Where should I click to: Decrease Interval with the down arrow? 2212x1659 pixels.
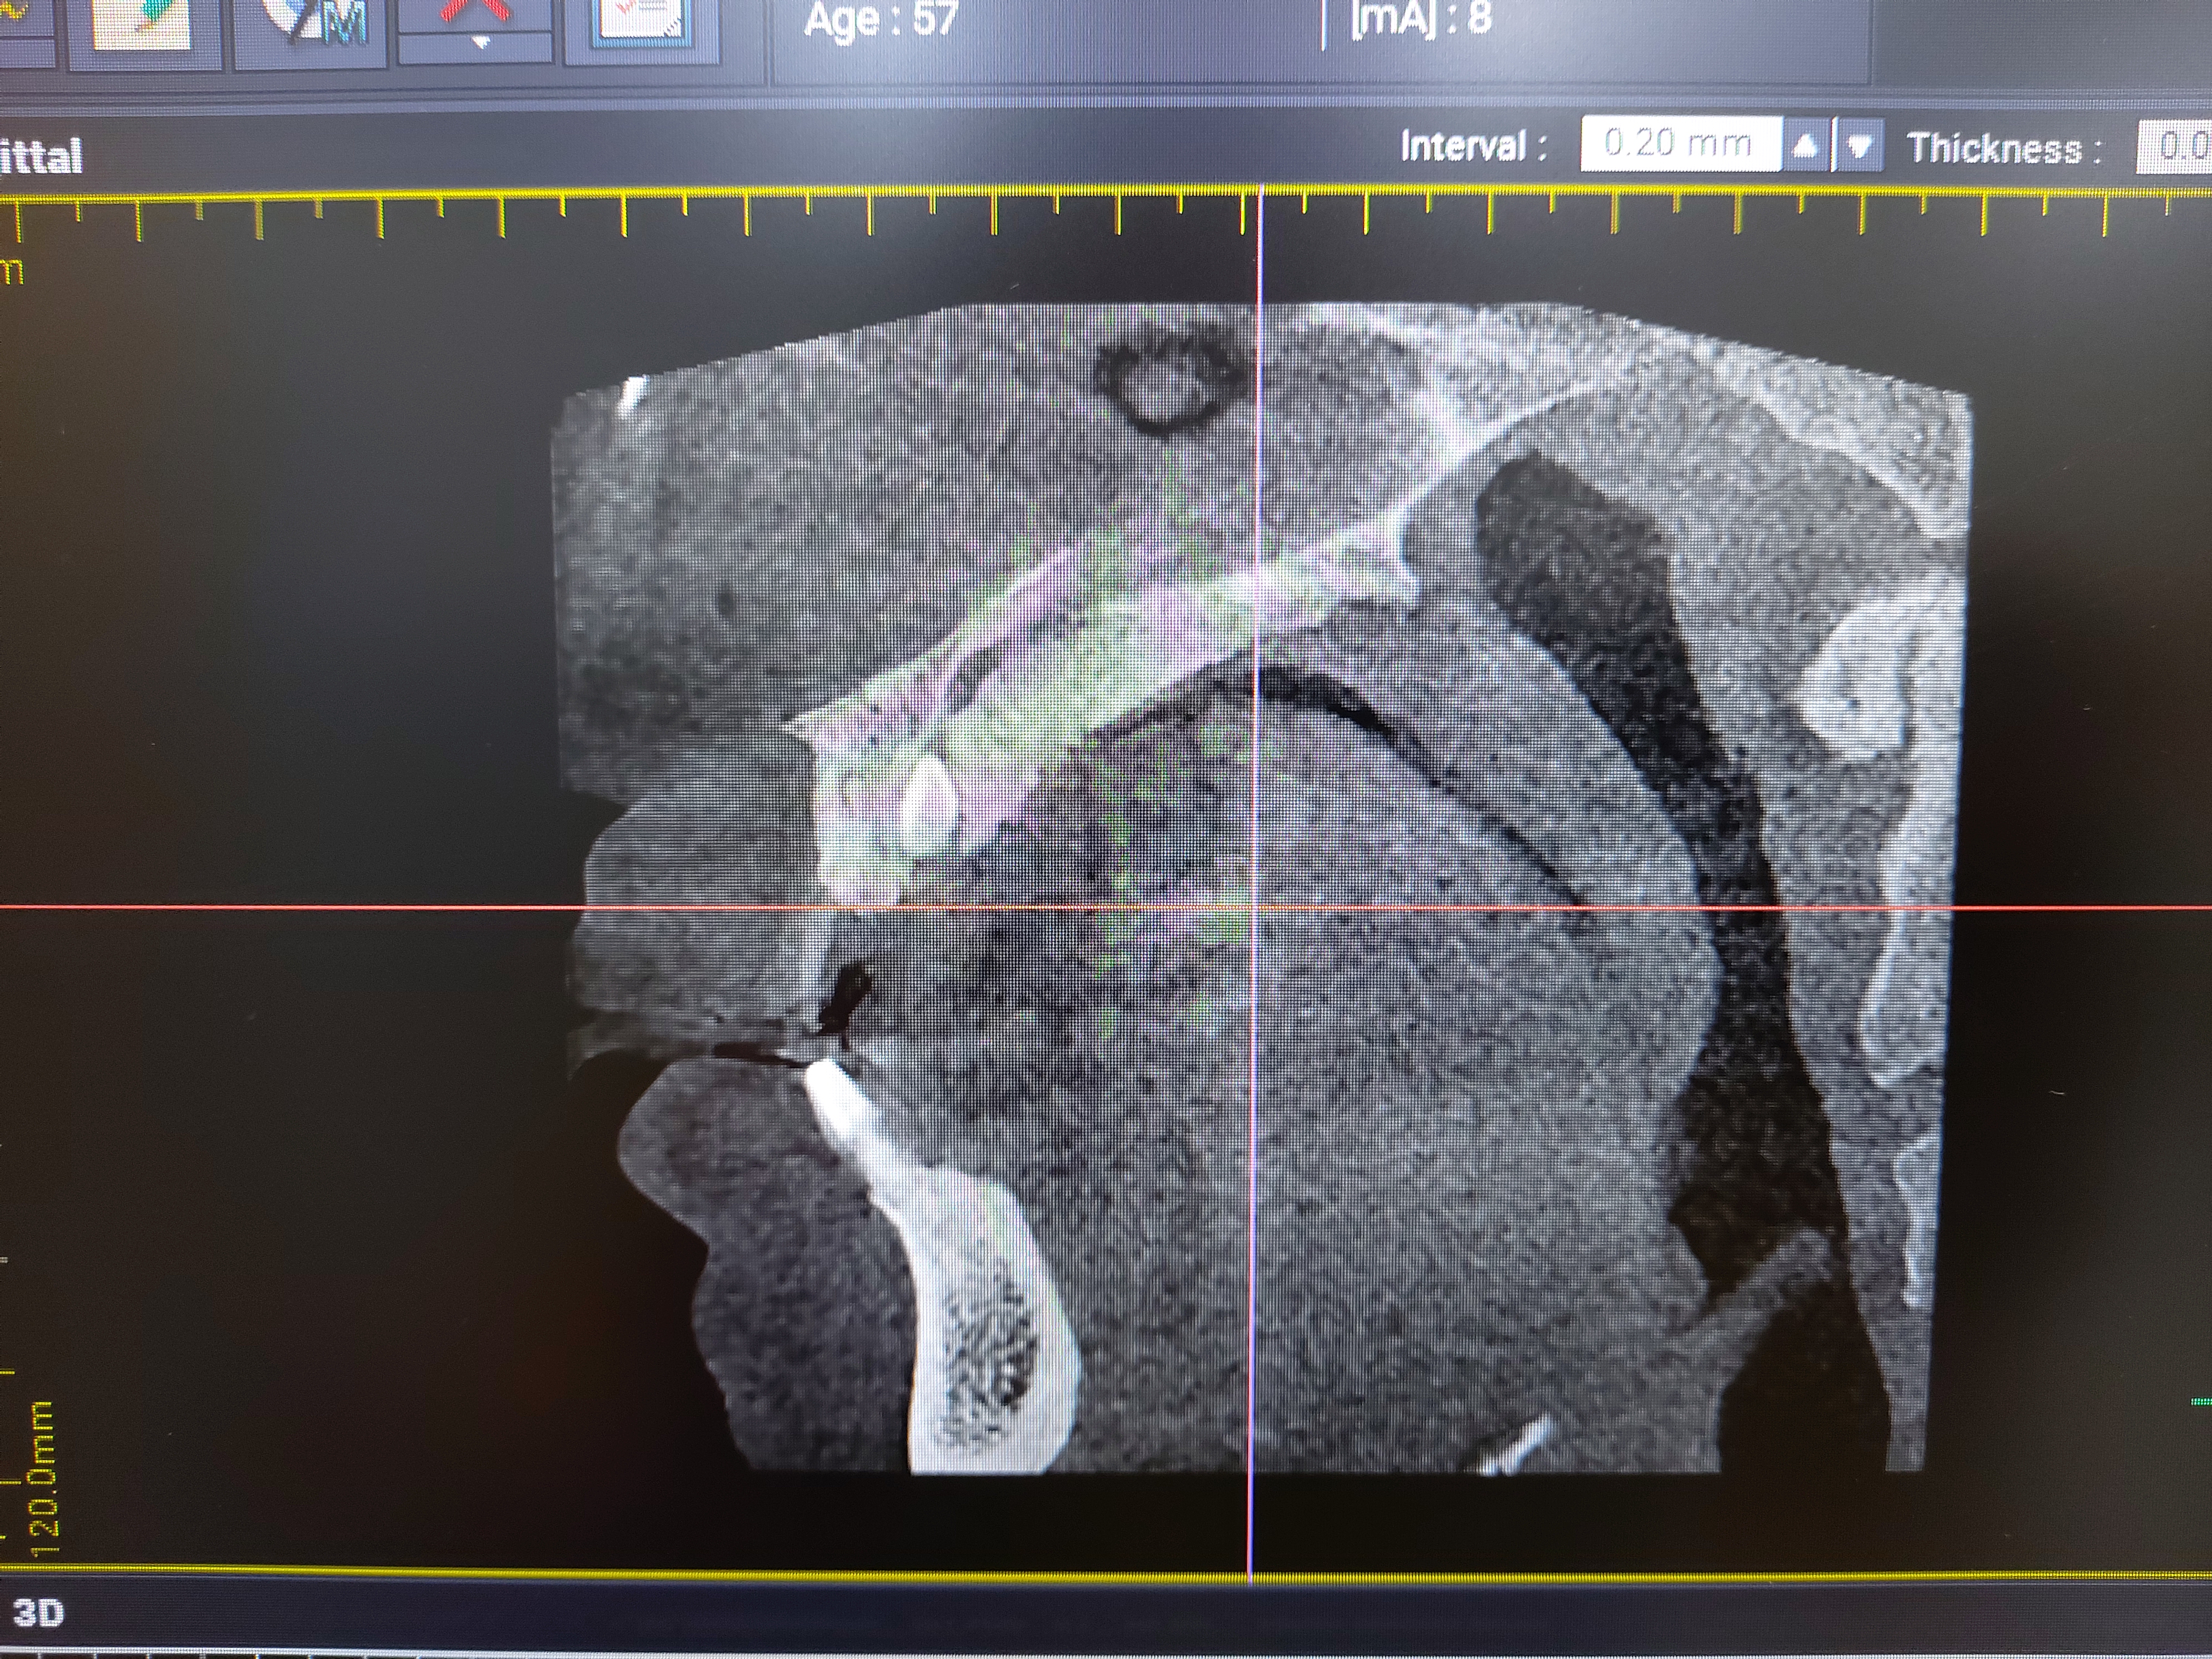(1859, 147)
